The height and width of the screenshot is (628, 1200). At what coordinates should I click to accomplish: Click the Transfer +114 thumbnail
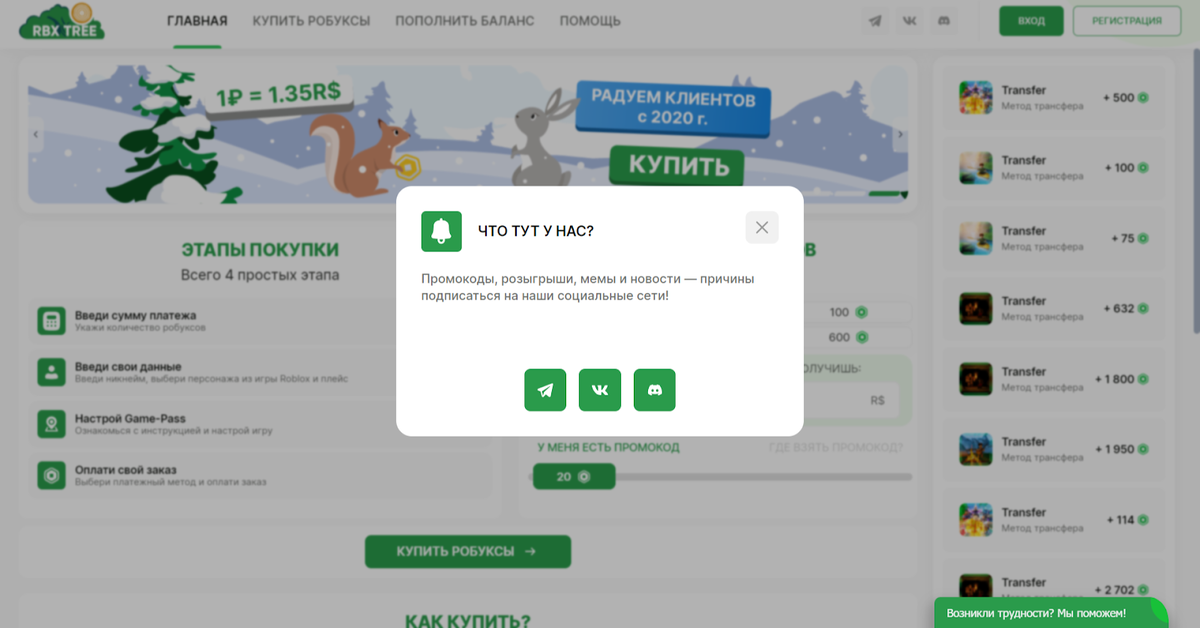coord(975,520)
